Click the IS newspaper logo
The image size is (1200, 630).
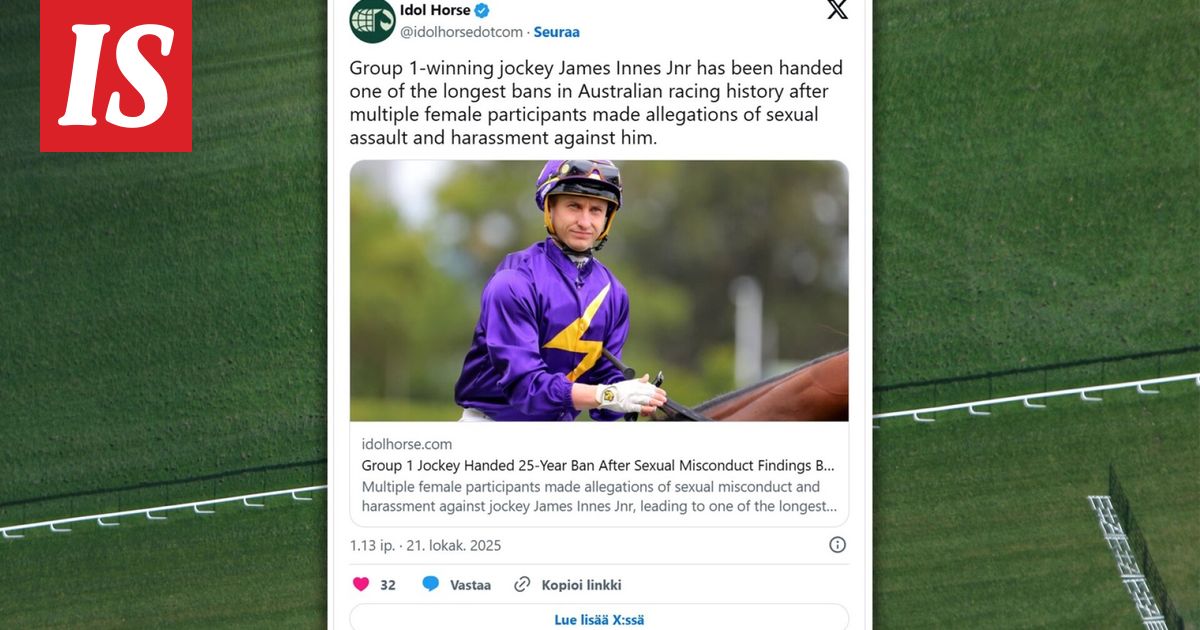(115, 75)
